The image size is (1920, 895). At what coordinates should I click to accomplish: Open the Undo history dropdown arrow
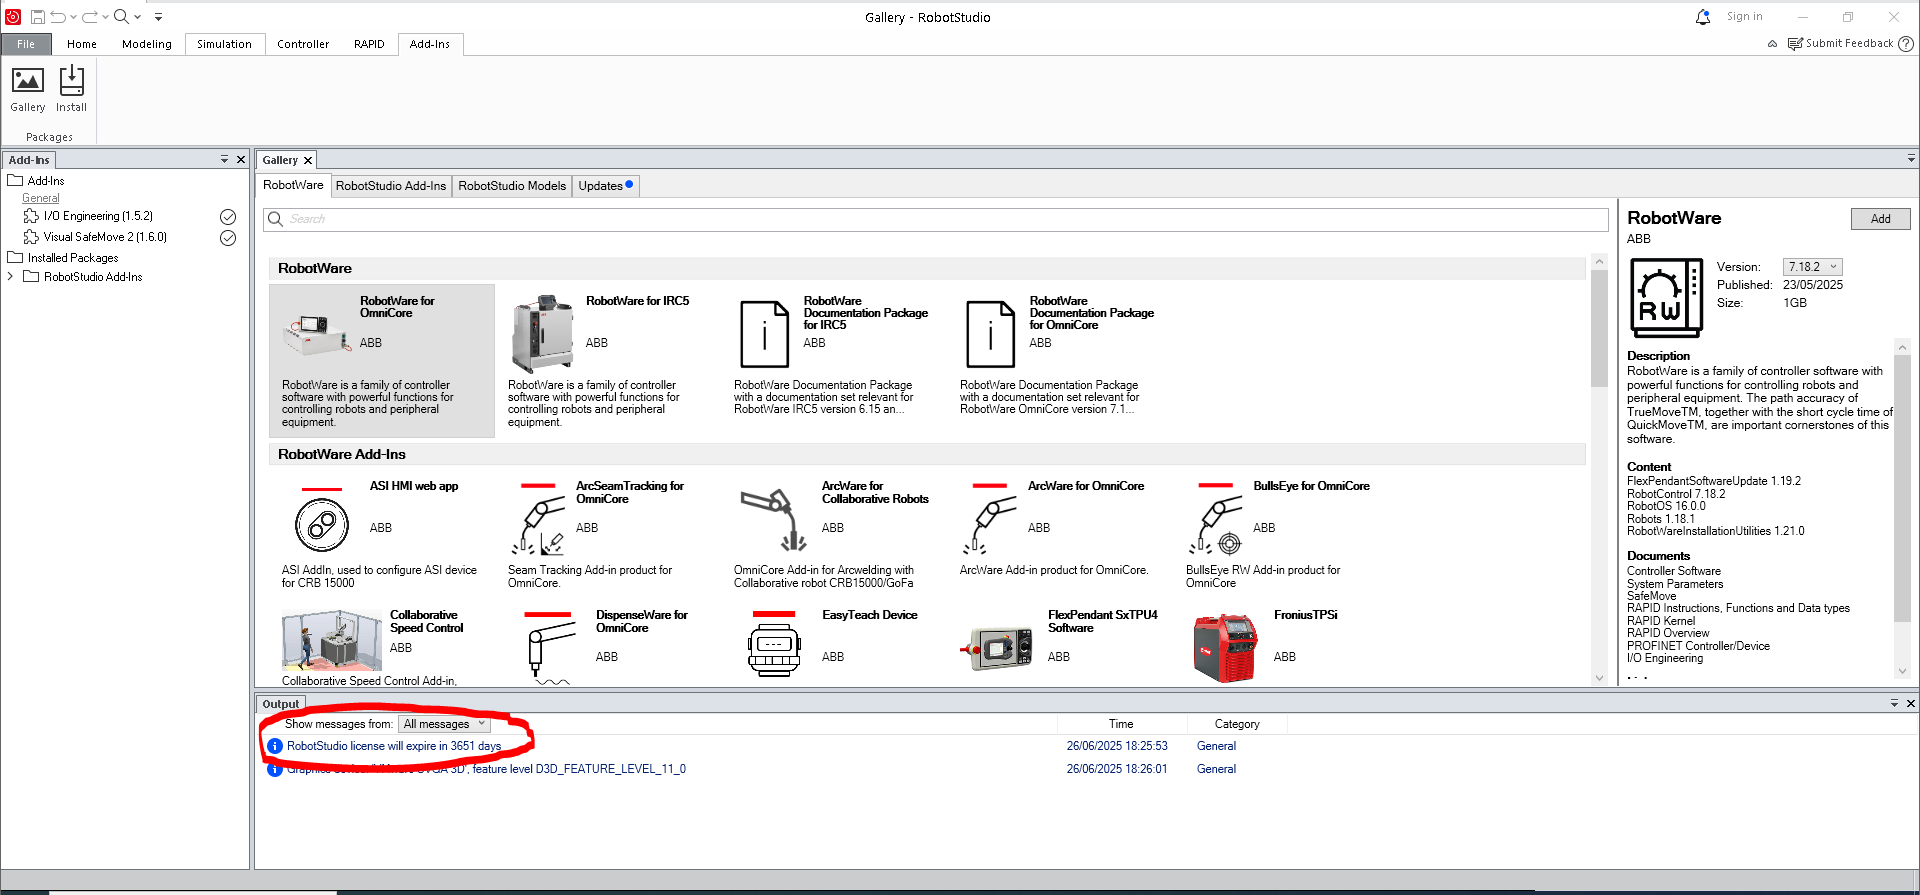(73, 17)
